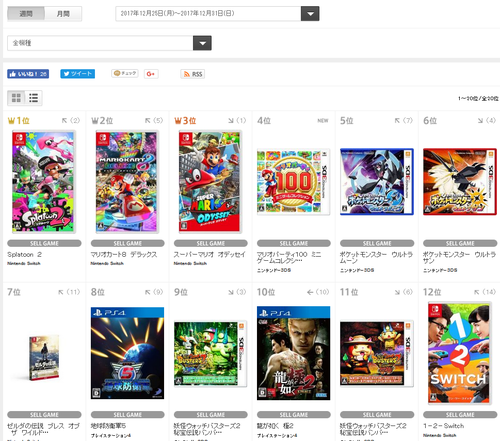500x441 pixels.
Task: Open the Pokemon Ultra Sun cover image
Action: [x=460, y=182]
